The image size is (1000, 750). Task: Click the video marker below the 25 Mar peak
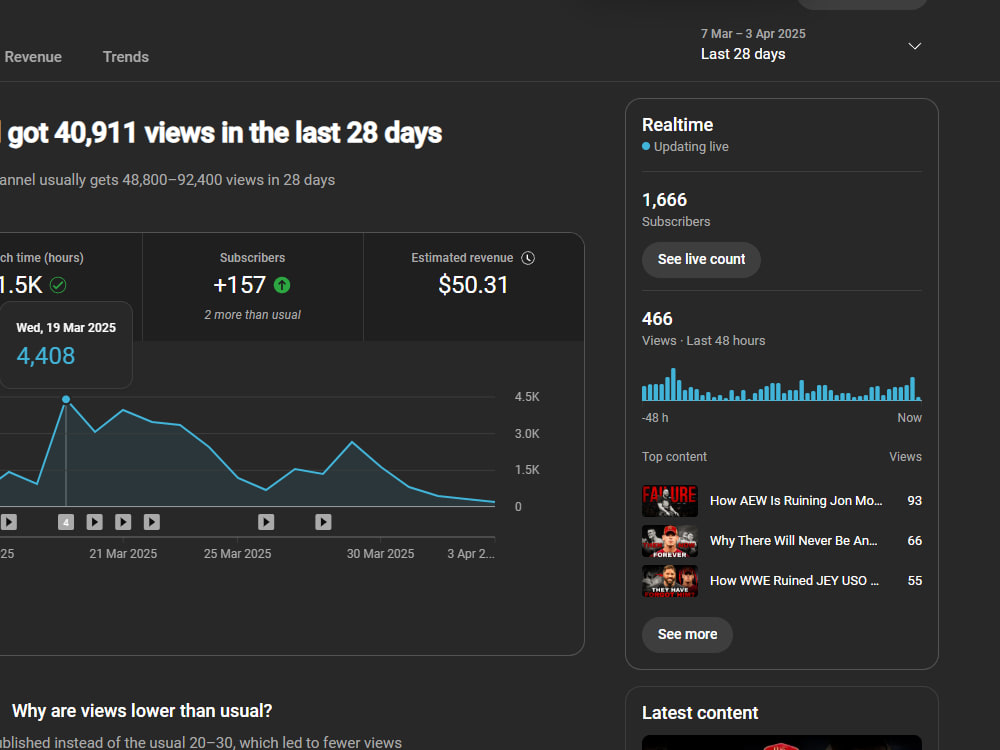pyautogui.click(x=266, y=522)
